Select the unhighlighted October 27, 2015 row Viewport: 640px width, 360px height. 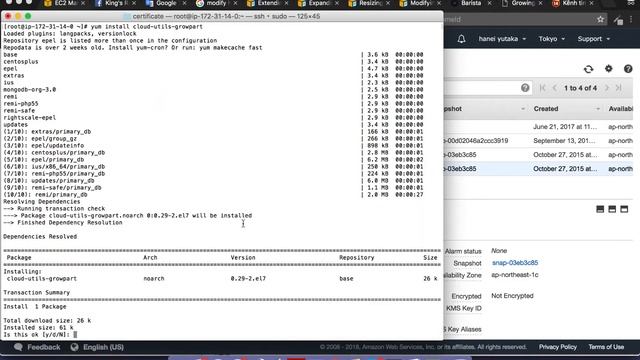[x=539, y=155]
